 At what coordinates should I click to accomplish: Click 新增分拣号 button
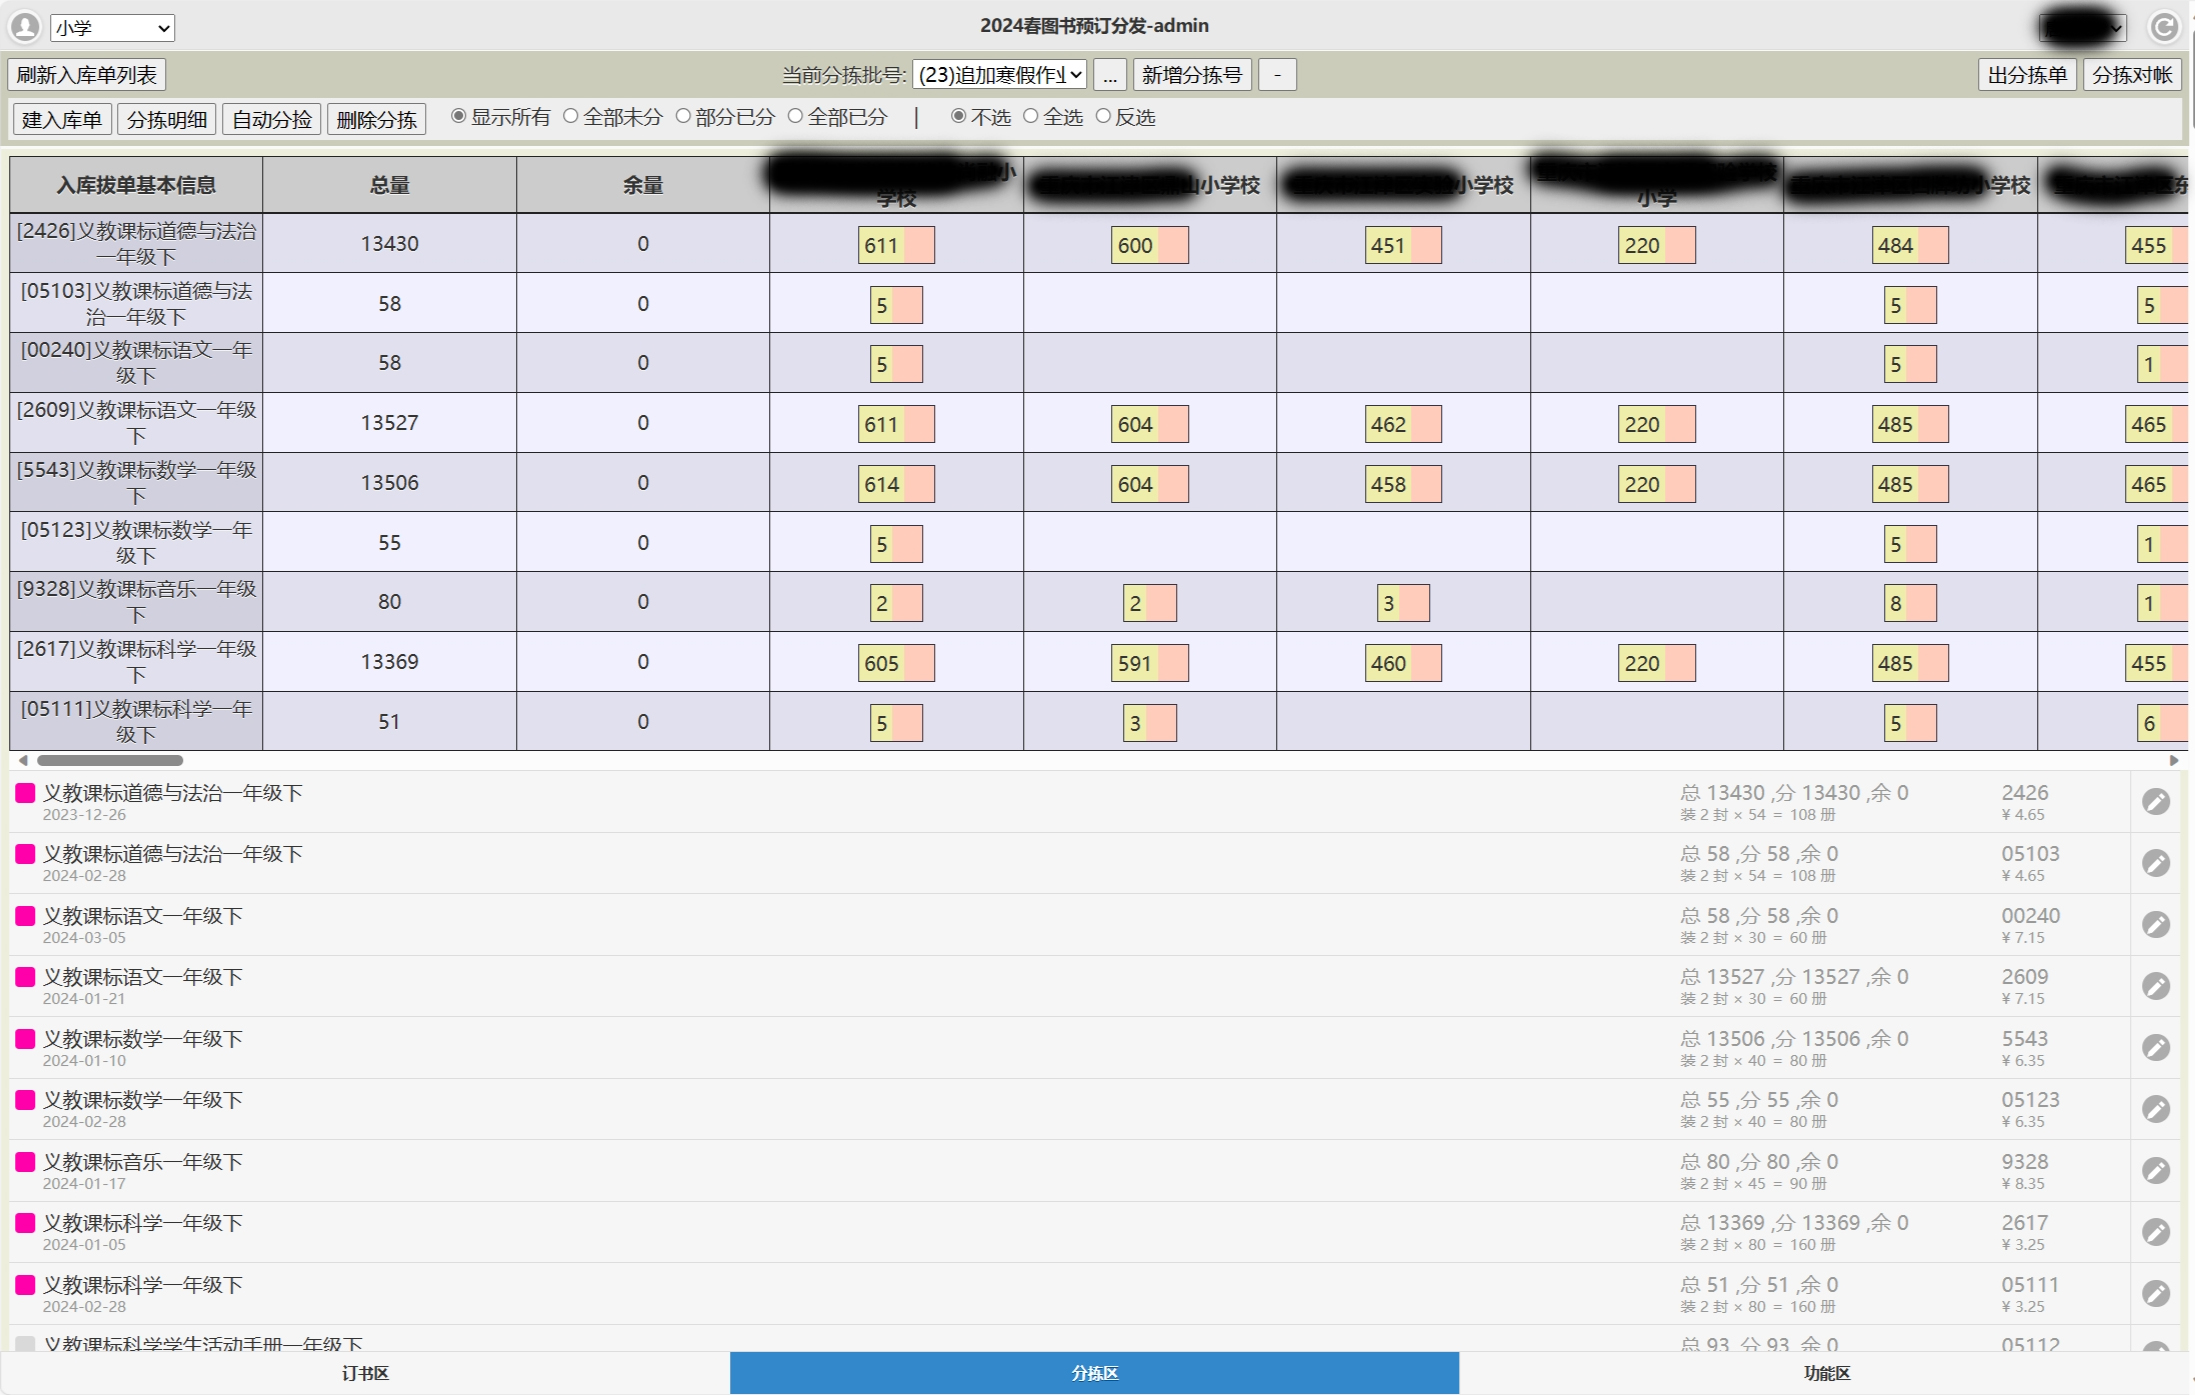(1192, 75)
